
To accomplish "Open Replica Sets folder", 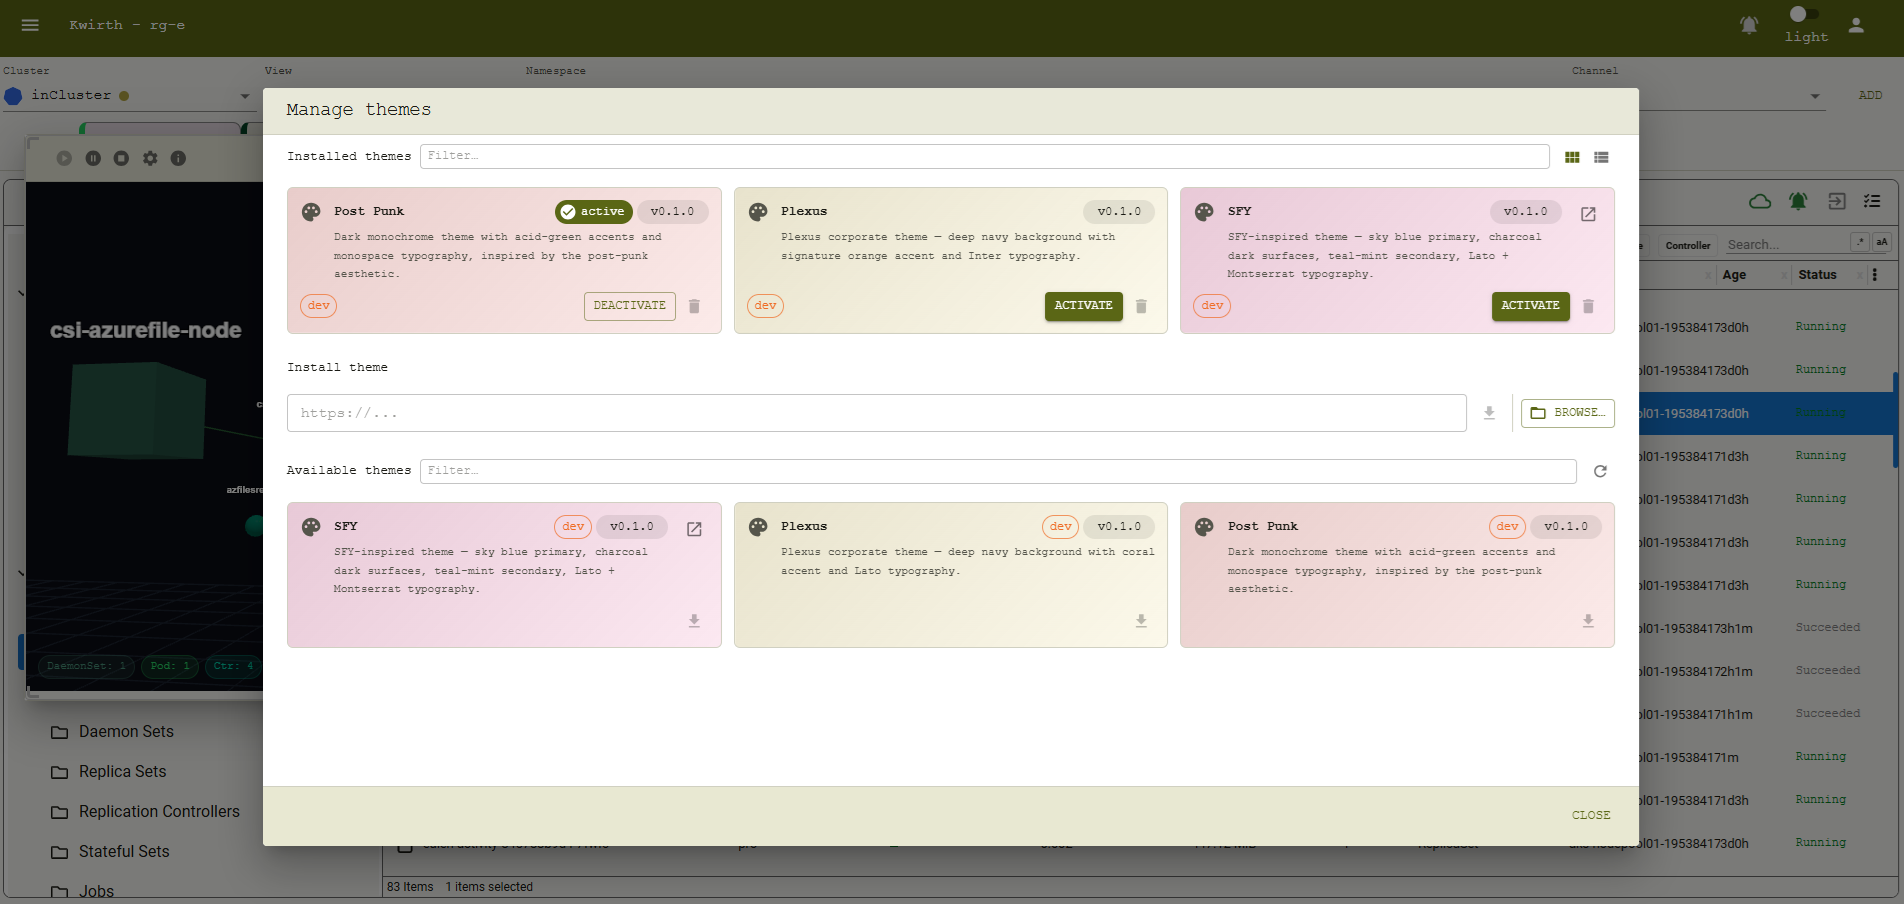I will pyautogui.click(x=122, y=772).
